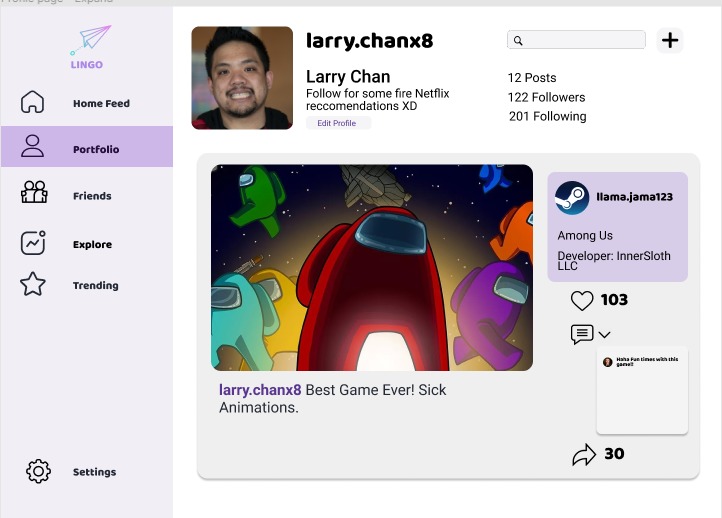Open the Among Us post image
This screenshot has width=722, height=518.
point(372,268)
